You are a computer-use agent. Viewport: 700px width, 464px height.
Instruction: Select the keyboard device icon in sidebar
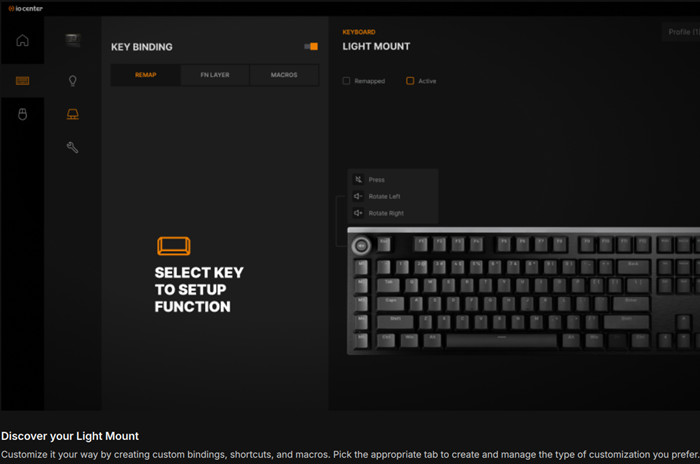point(22,81)
